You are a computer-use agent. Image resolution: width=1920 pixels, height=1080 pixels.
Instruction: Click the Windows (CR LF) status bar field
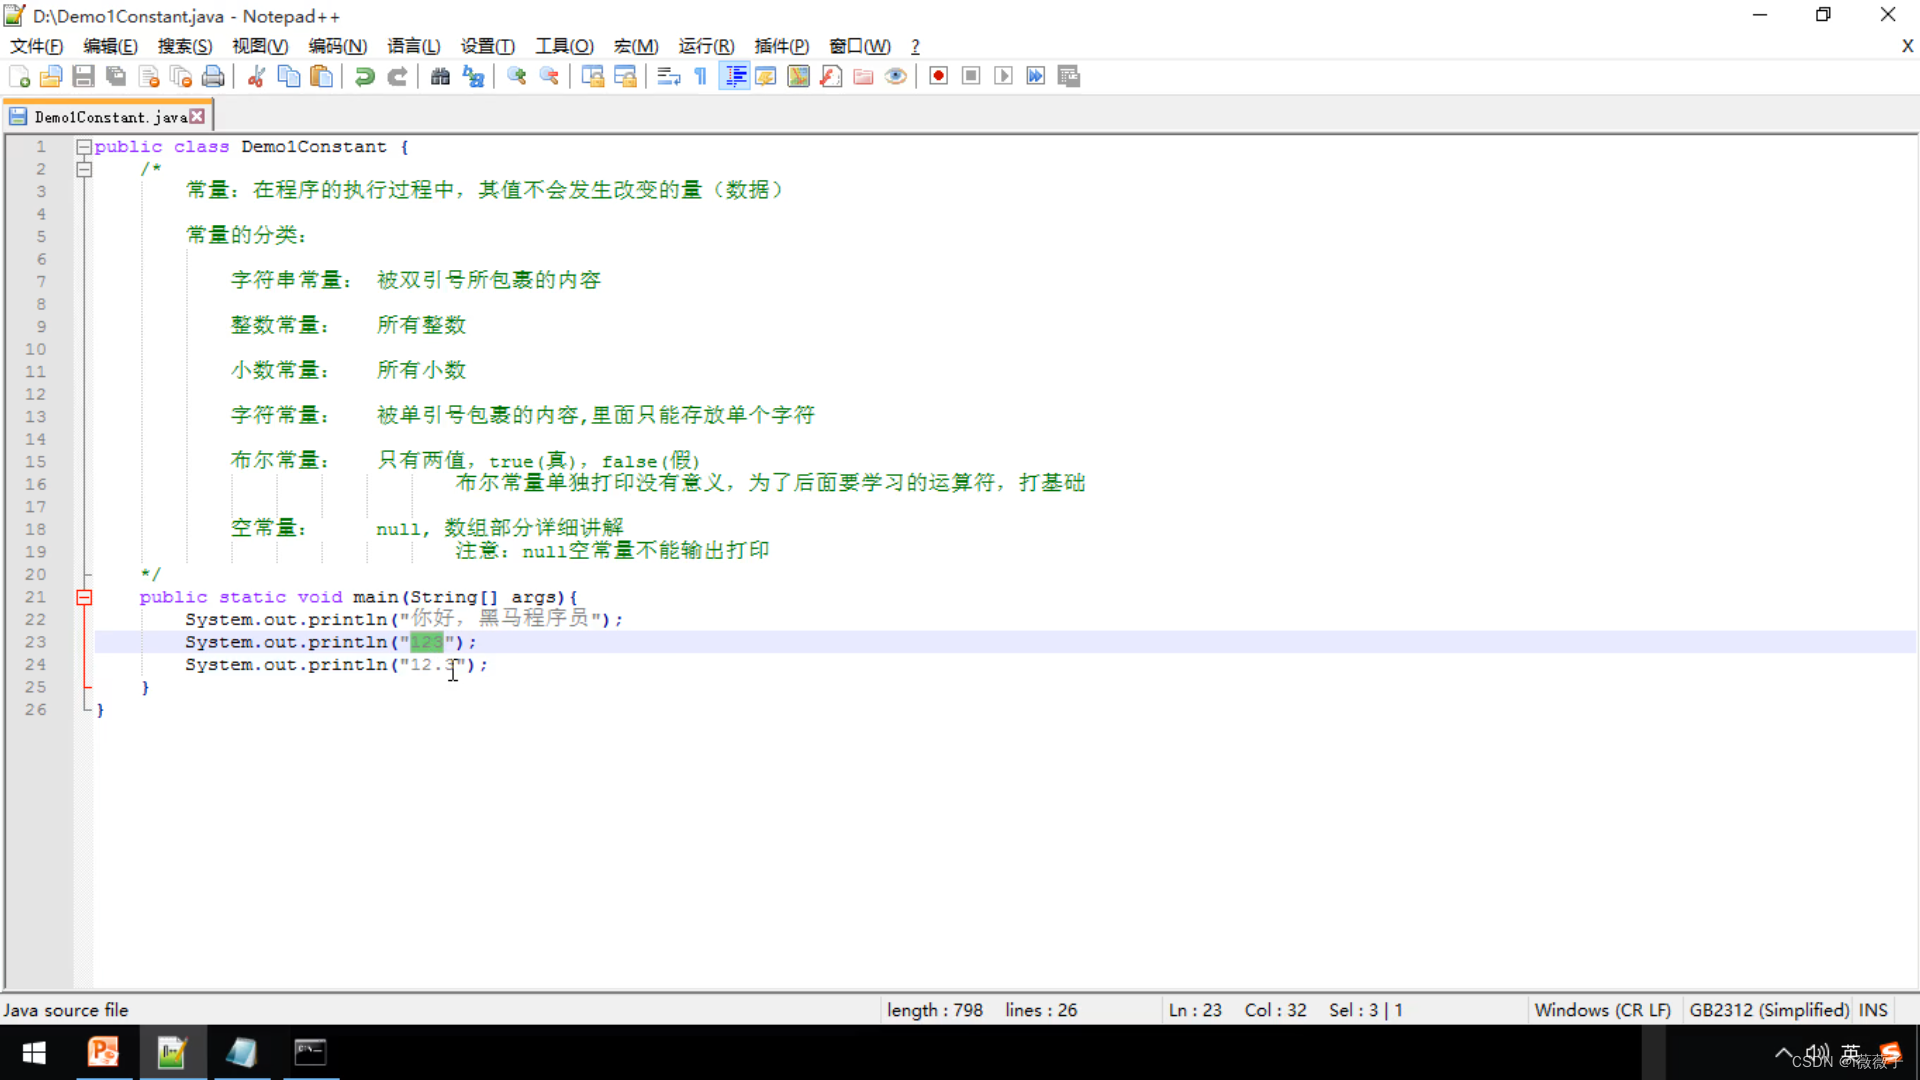[x=1602, y=1010]
